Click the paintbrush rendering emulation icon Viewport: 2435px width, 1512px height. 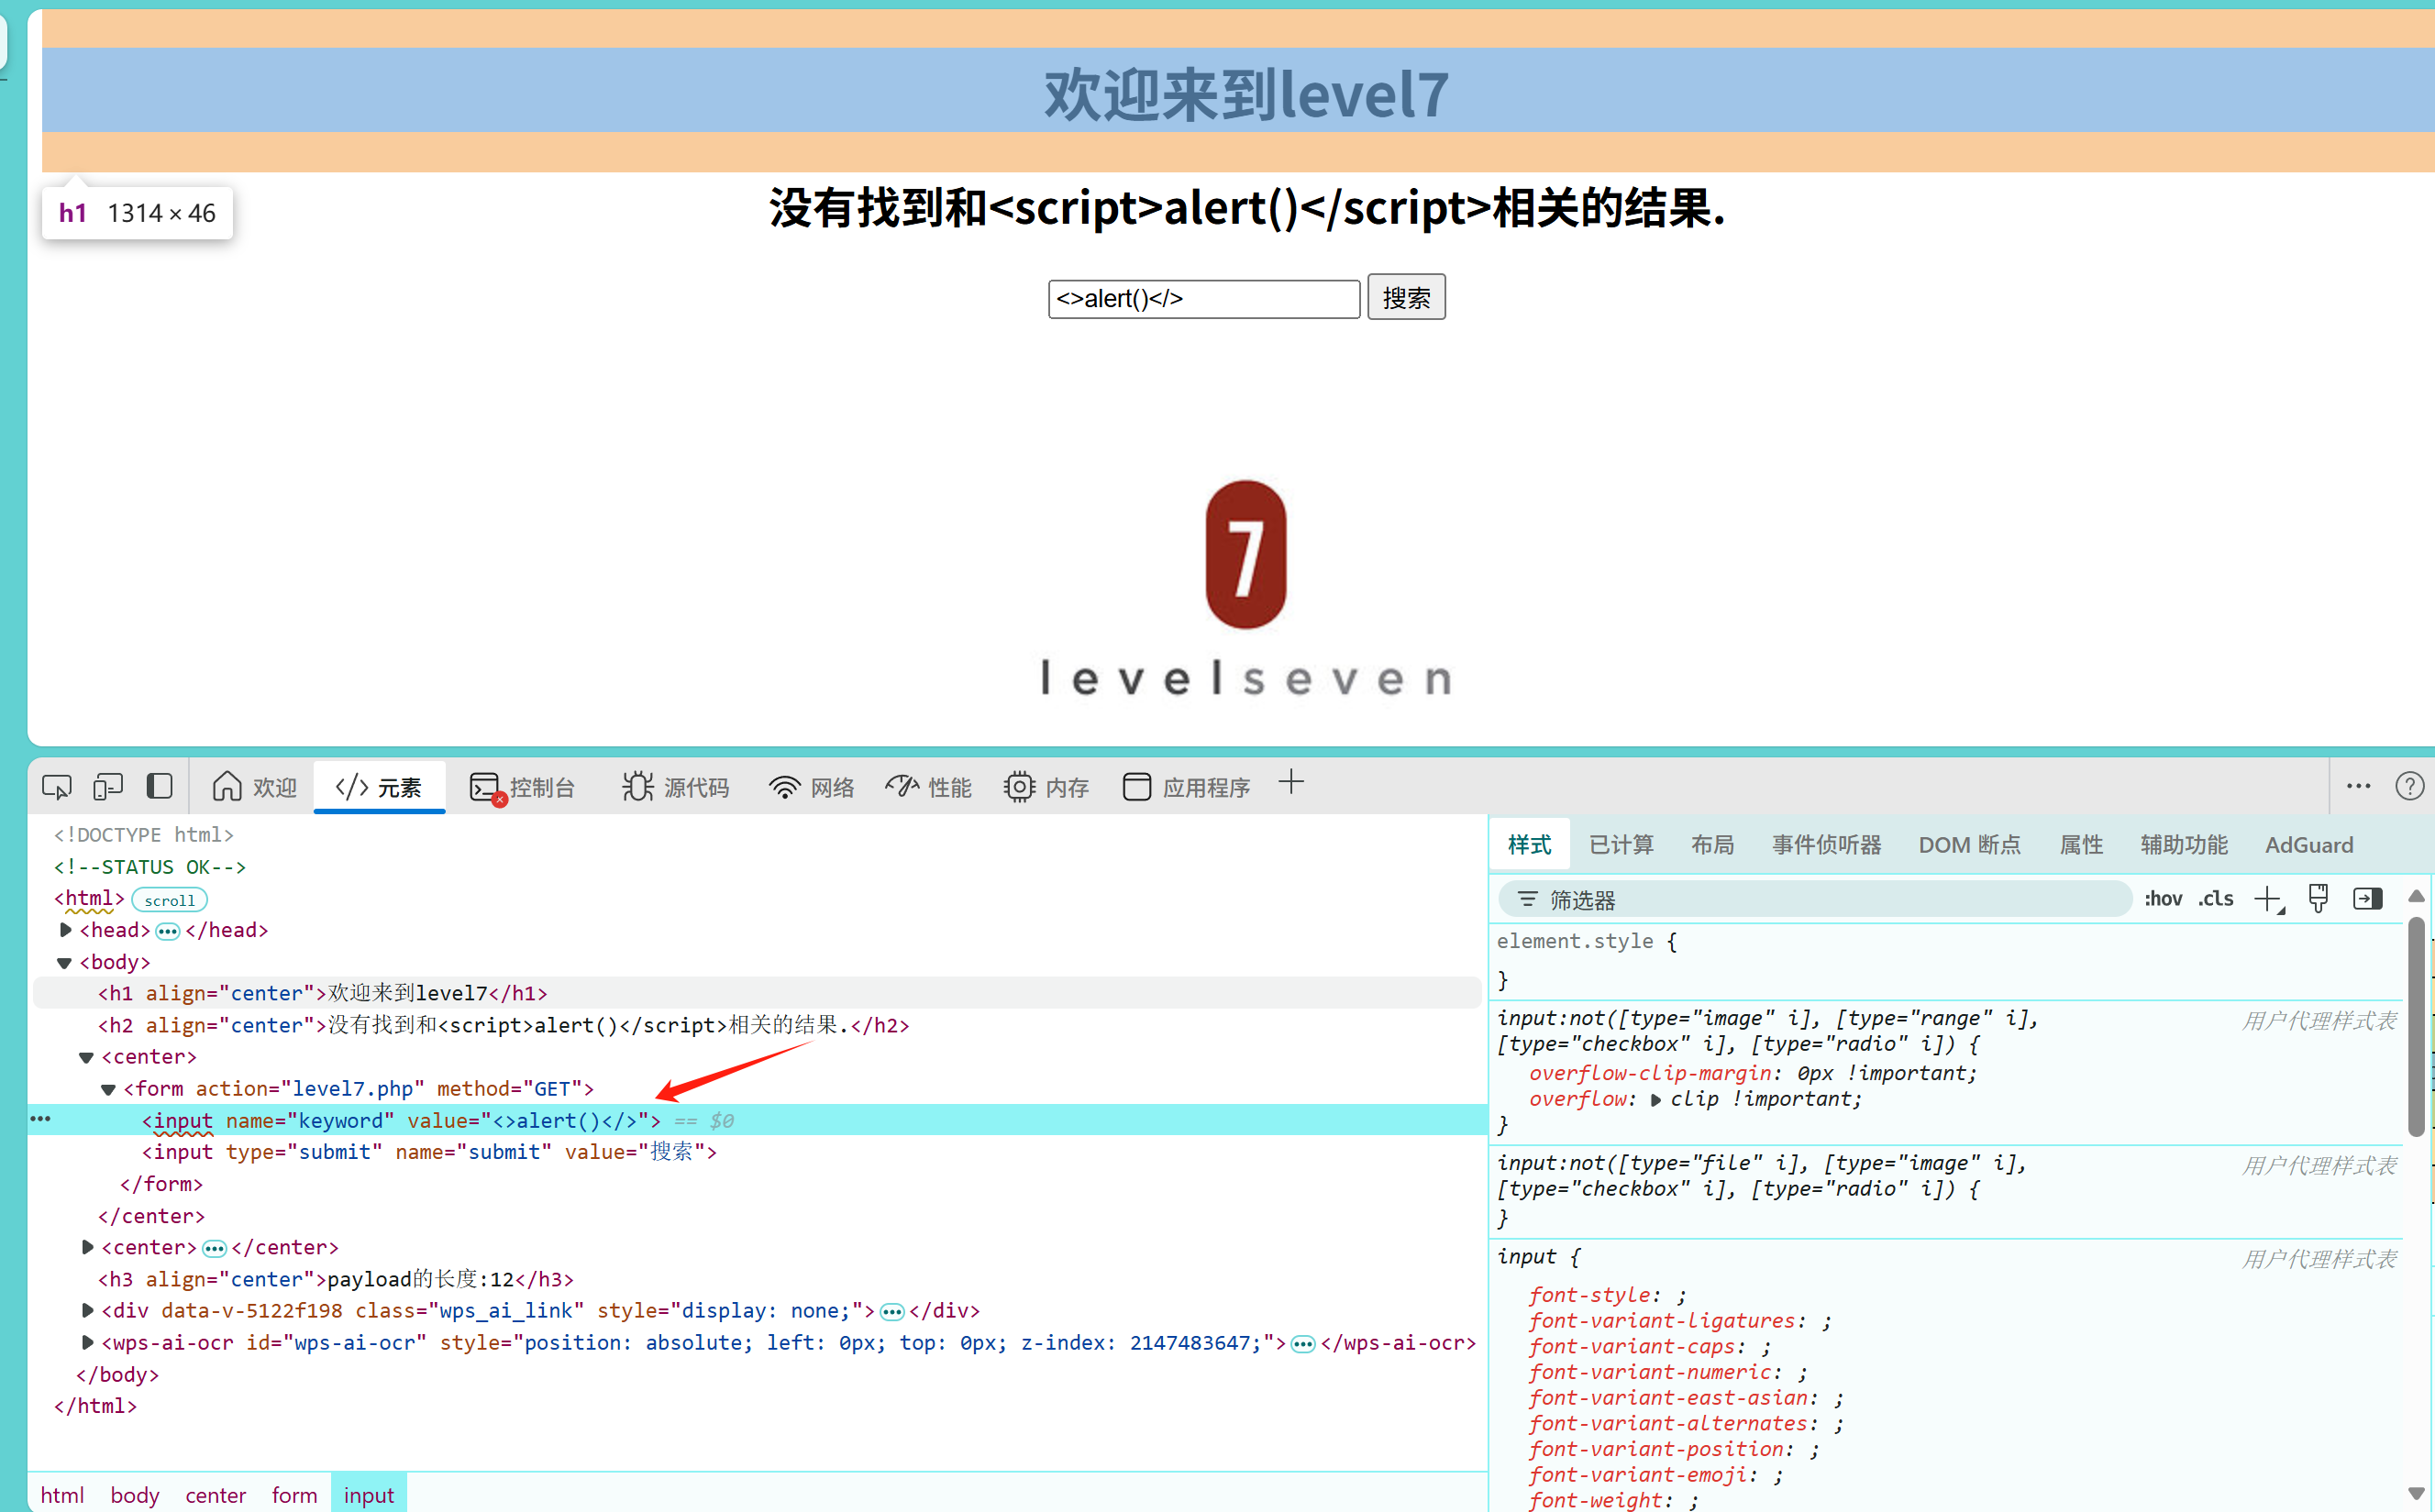click(2318, 899)
